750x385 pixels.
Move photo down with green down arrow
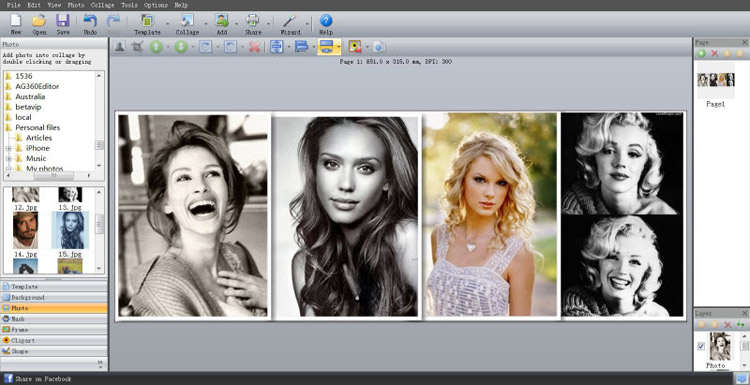point(181,46)
